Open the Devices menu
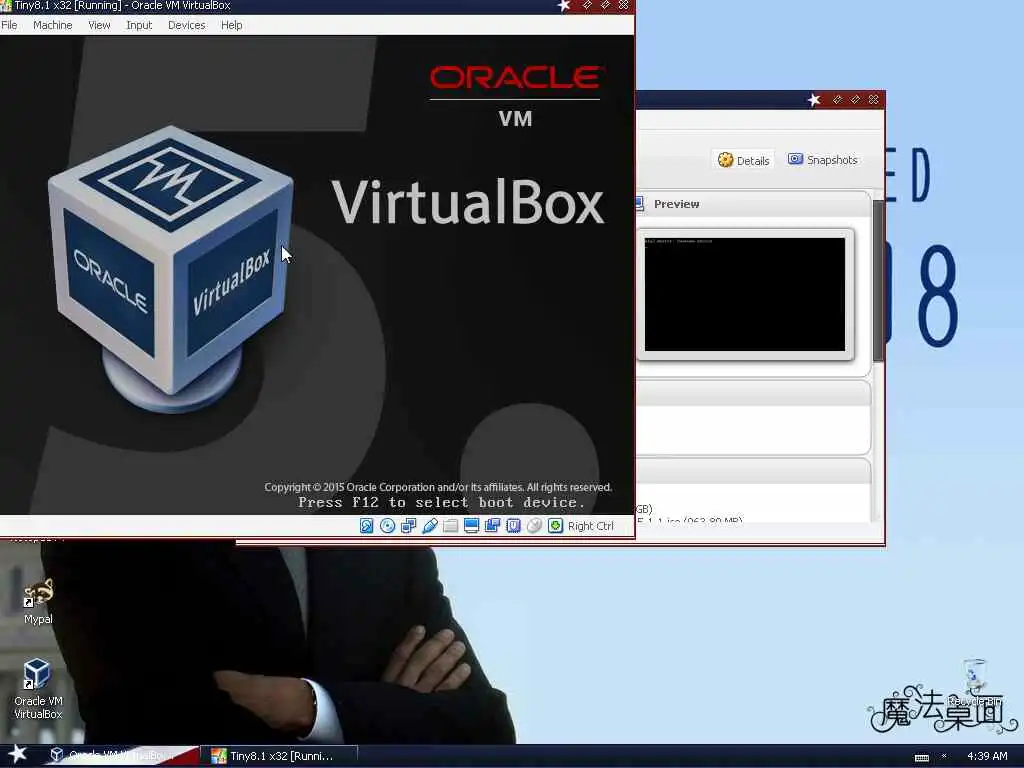The height and width of the screenshot is (768, 1024). [186, 25]
